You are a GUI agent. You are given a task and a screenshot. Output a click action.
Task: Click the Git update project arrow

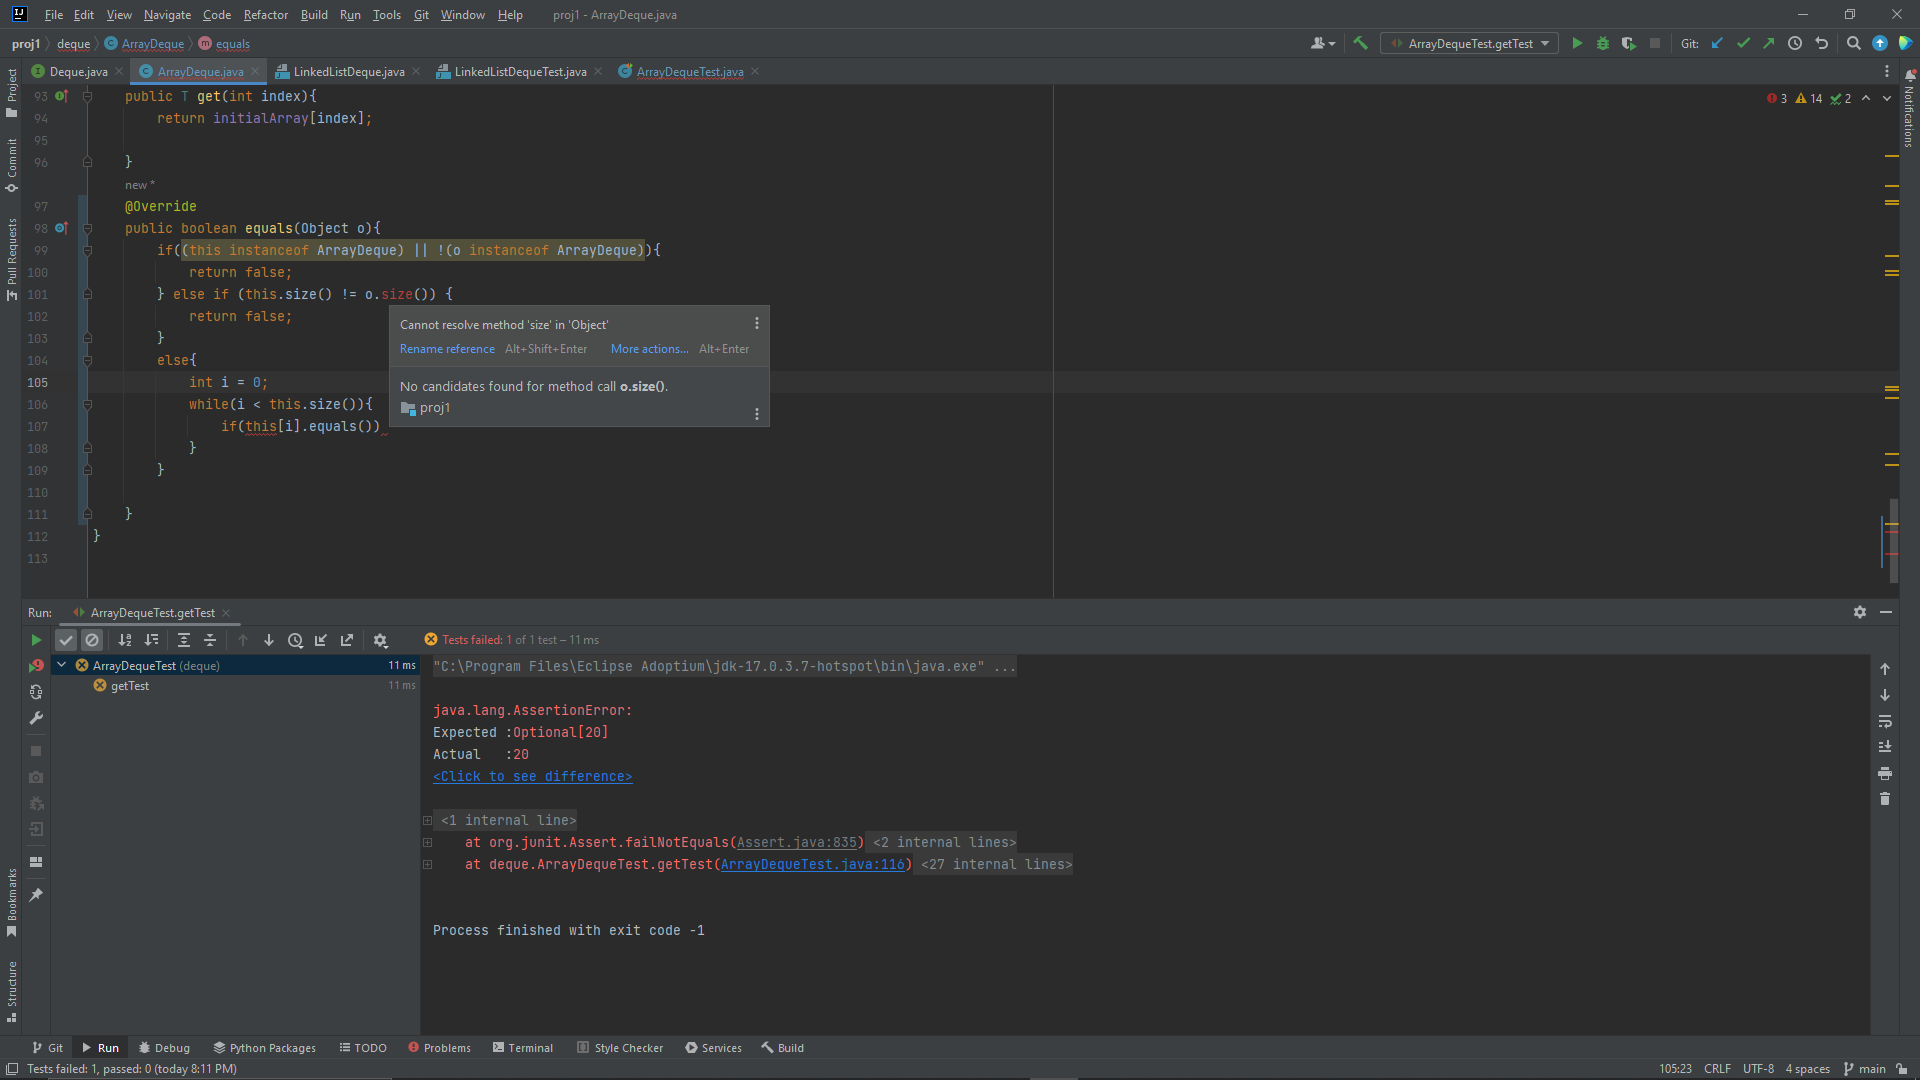click(1717, 43)
